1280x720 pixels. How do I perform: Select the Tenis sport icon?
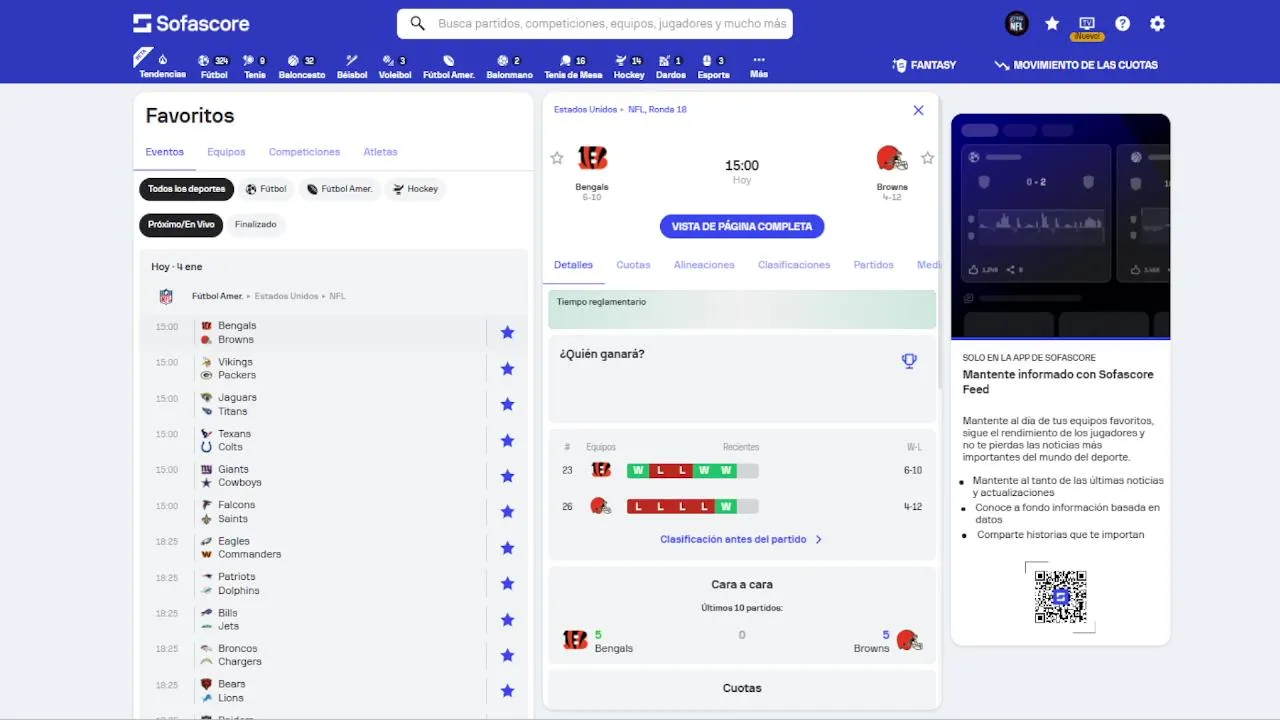(255, 66)
